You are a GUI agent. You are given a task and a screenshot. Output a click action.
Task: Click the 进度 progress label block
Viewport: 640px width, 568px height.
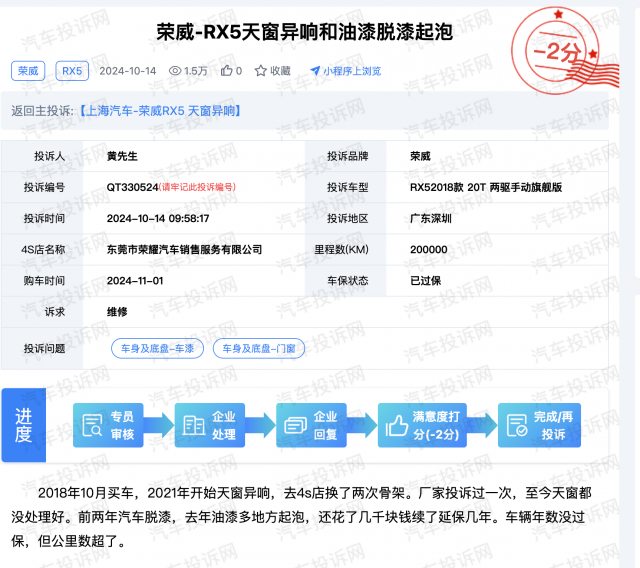click(x=24, y=425)
